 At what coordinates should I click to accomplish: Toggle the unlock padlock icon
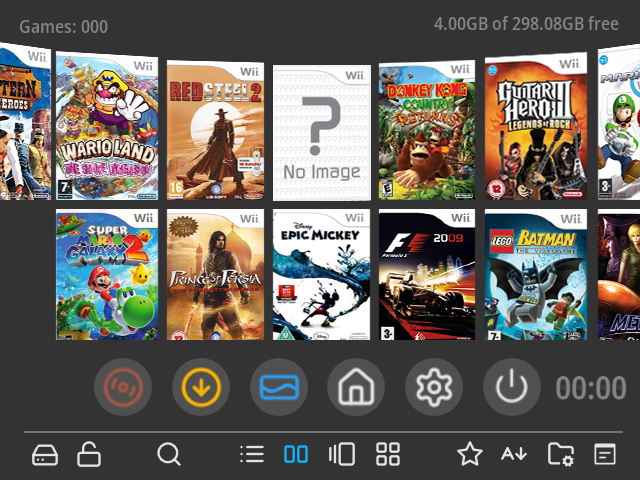[x=89, y=454]
